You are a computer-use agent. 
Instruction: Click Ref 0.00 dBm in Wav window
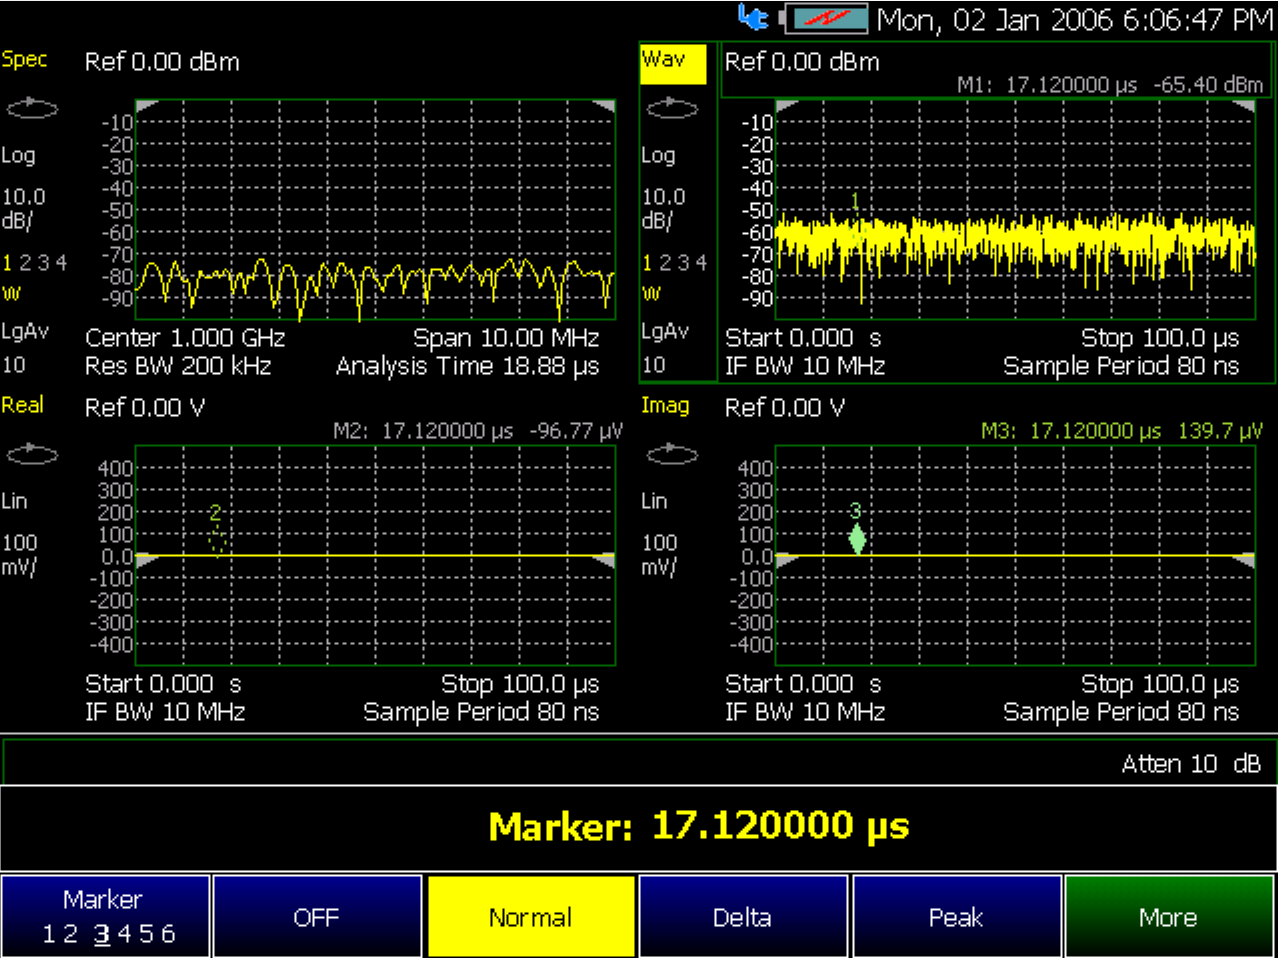tap(802, 62)
